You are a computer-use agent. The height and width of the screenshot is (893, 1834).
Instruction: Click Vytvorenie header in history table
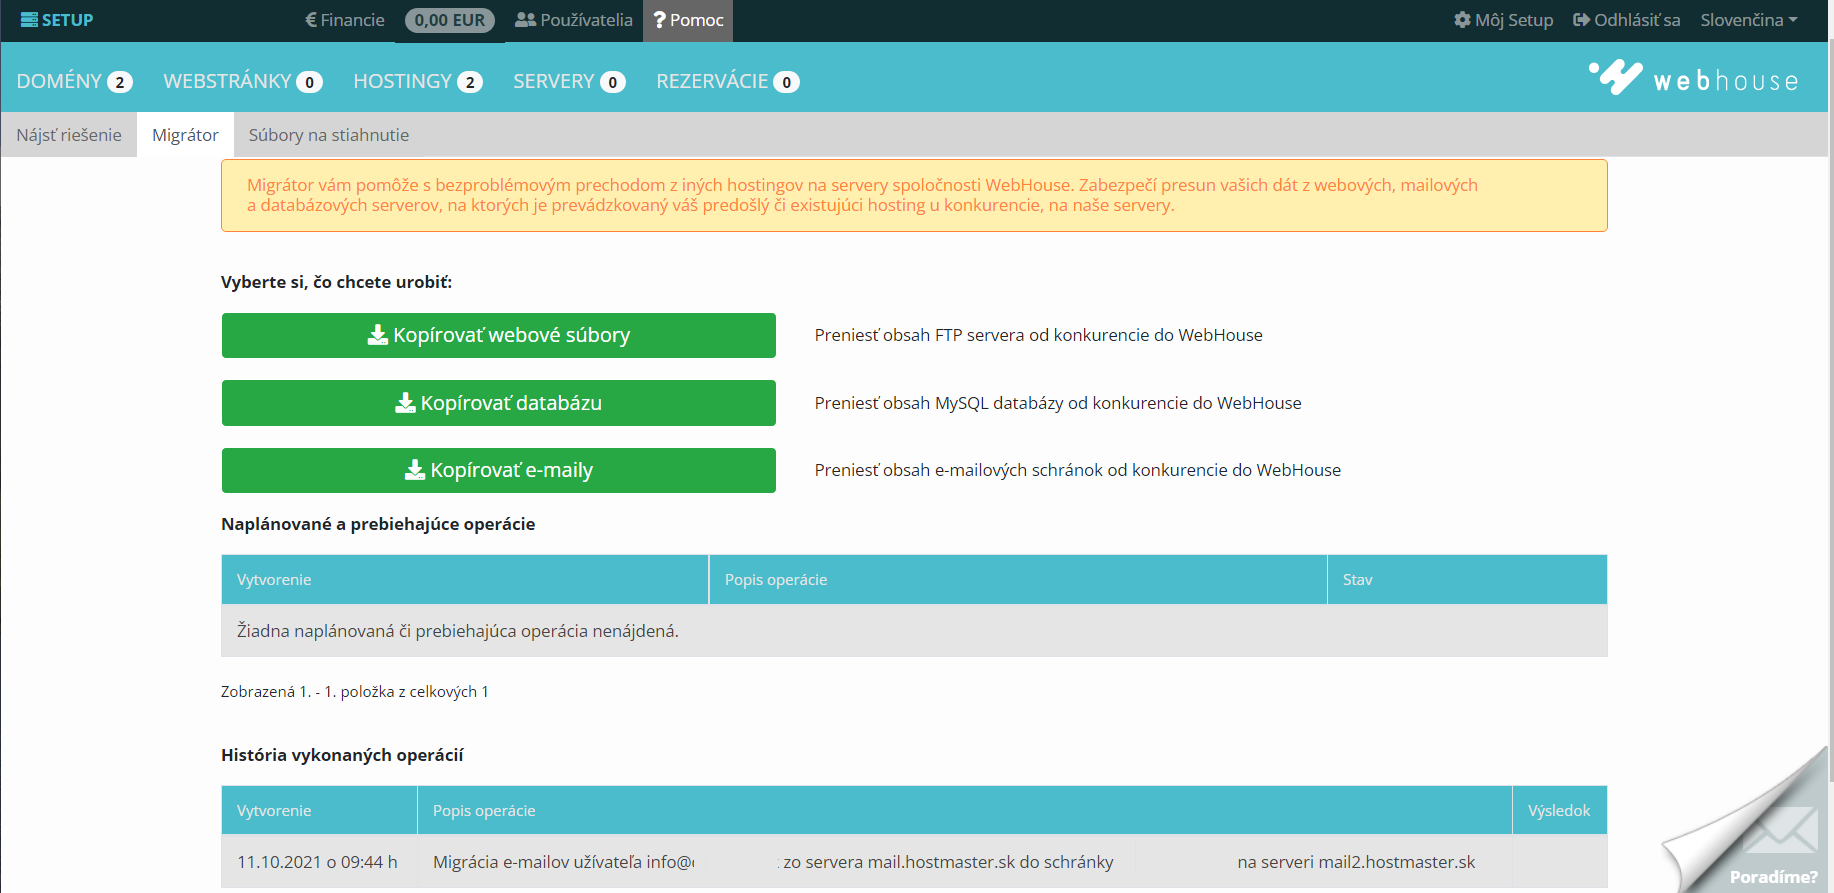tap(319, 811)
